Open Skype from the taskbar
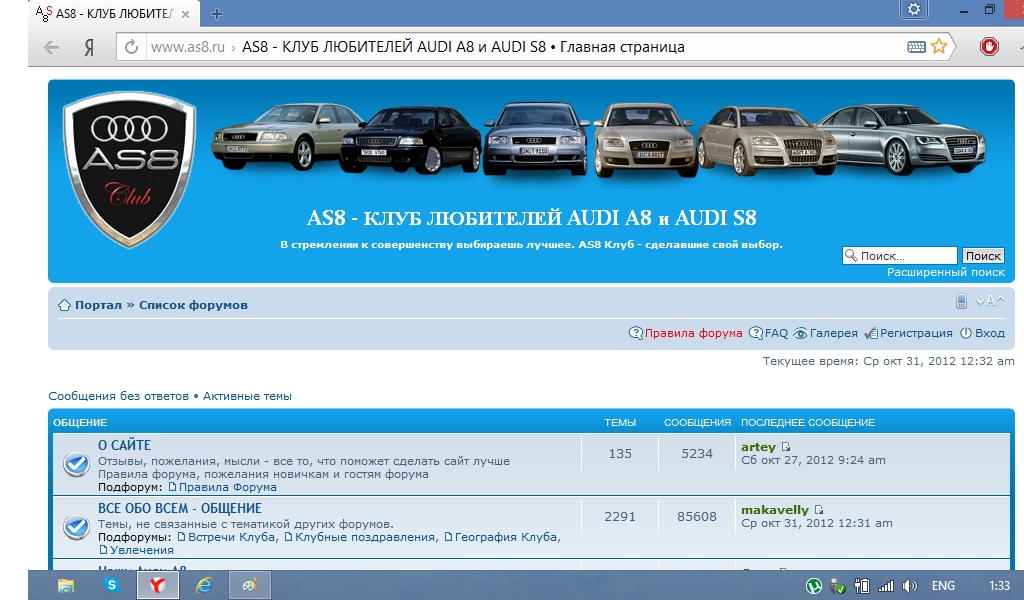Screen dimensions: 1024x600 [113, 585]
